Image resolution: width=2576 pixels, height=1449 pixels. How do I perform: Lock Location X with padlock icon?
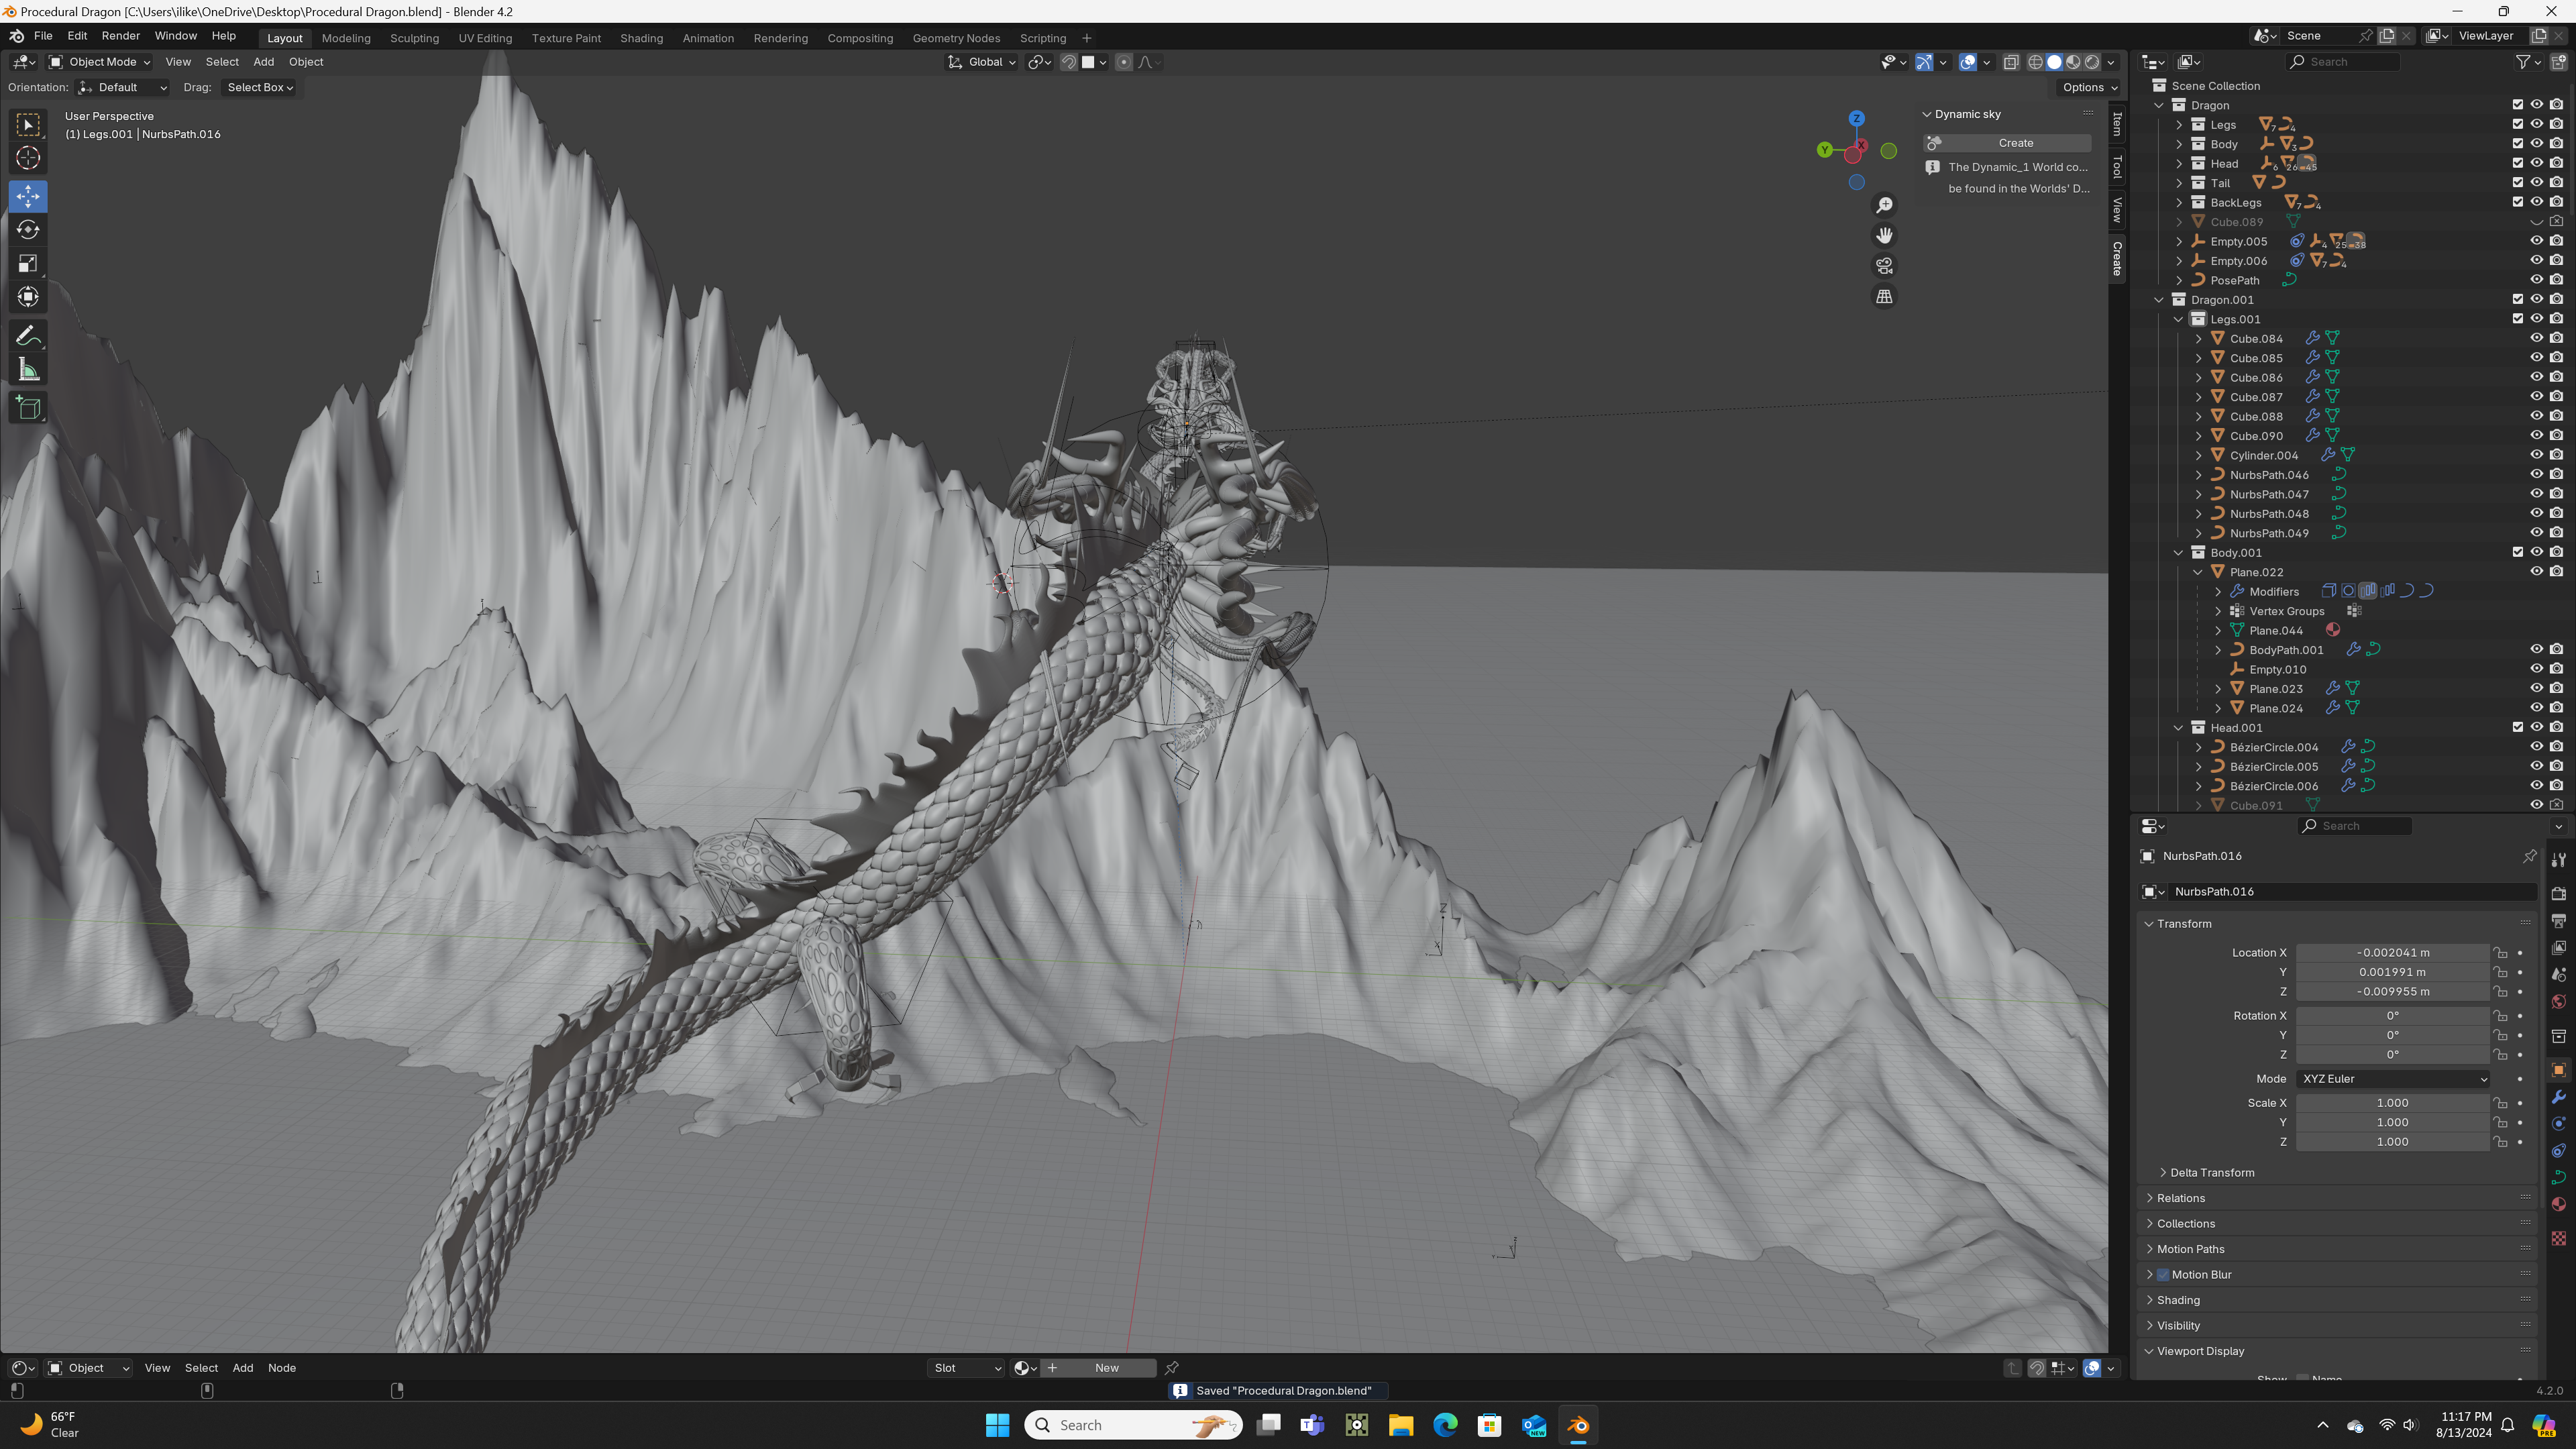(x=2499, y=953)
